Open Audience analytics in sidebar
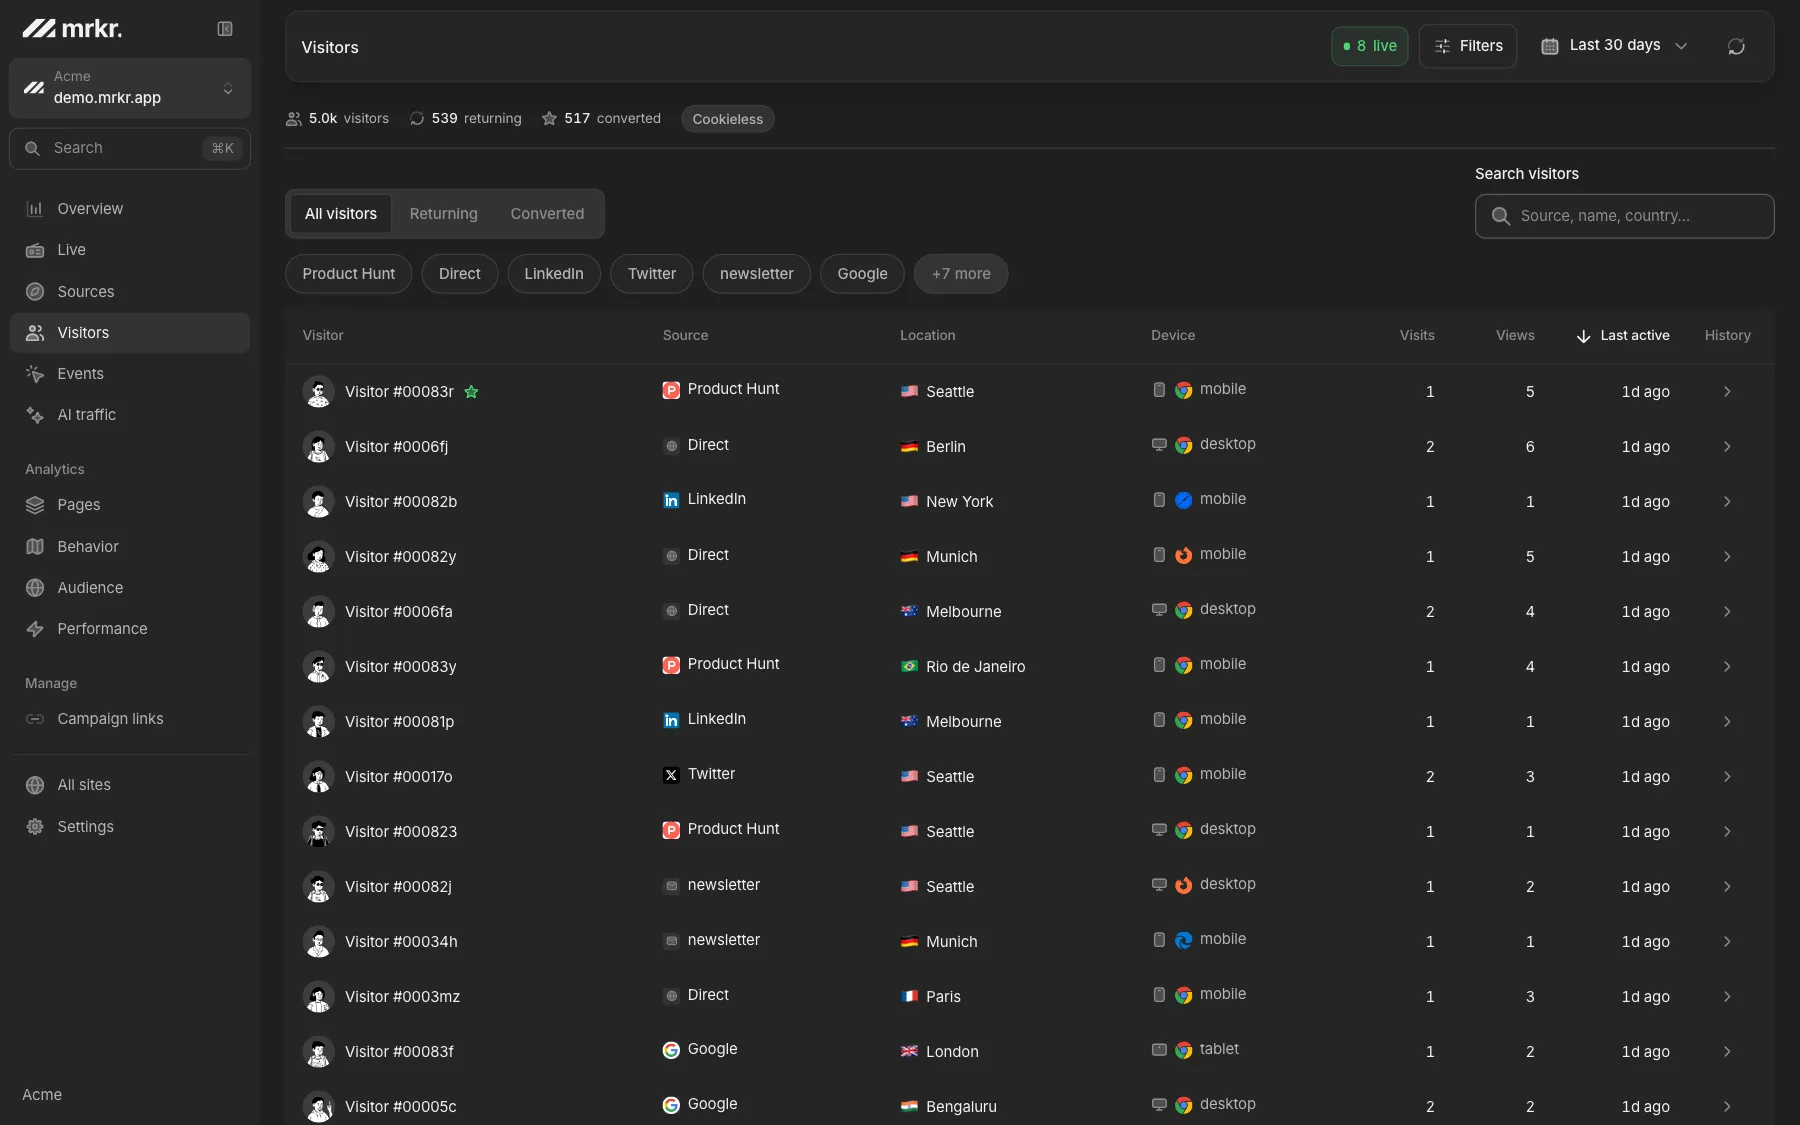The height and width of the screenshot is (1125, 1800). (x=130, y=588)
